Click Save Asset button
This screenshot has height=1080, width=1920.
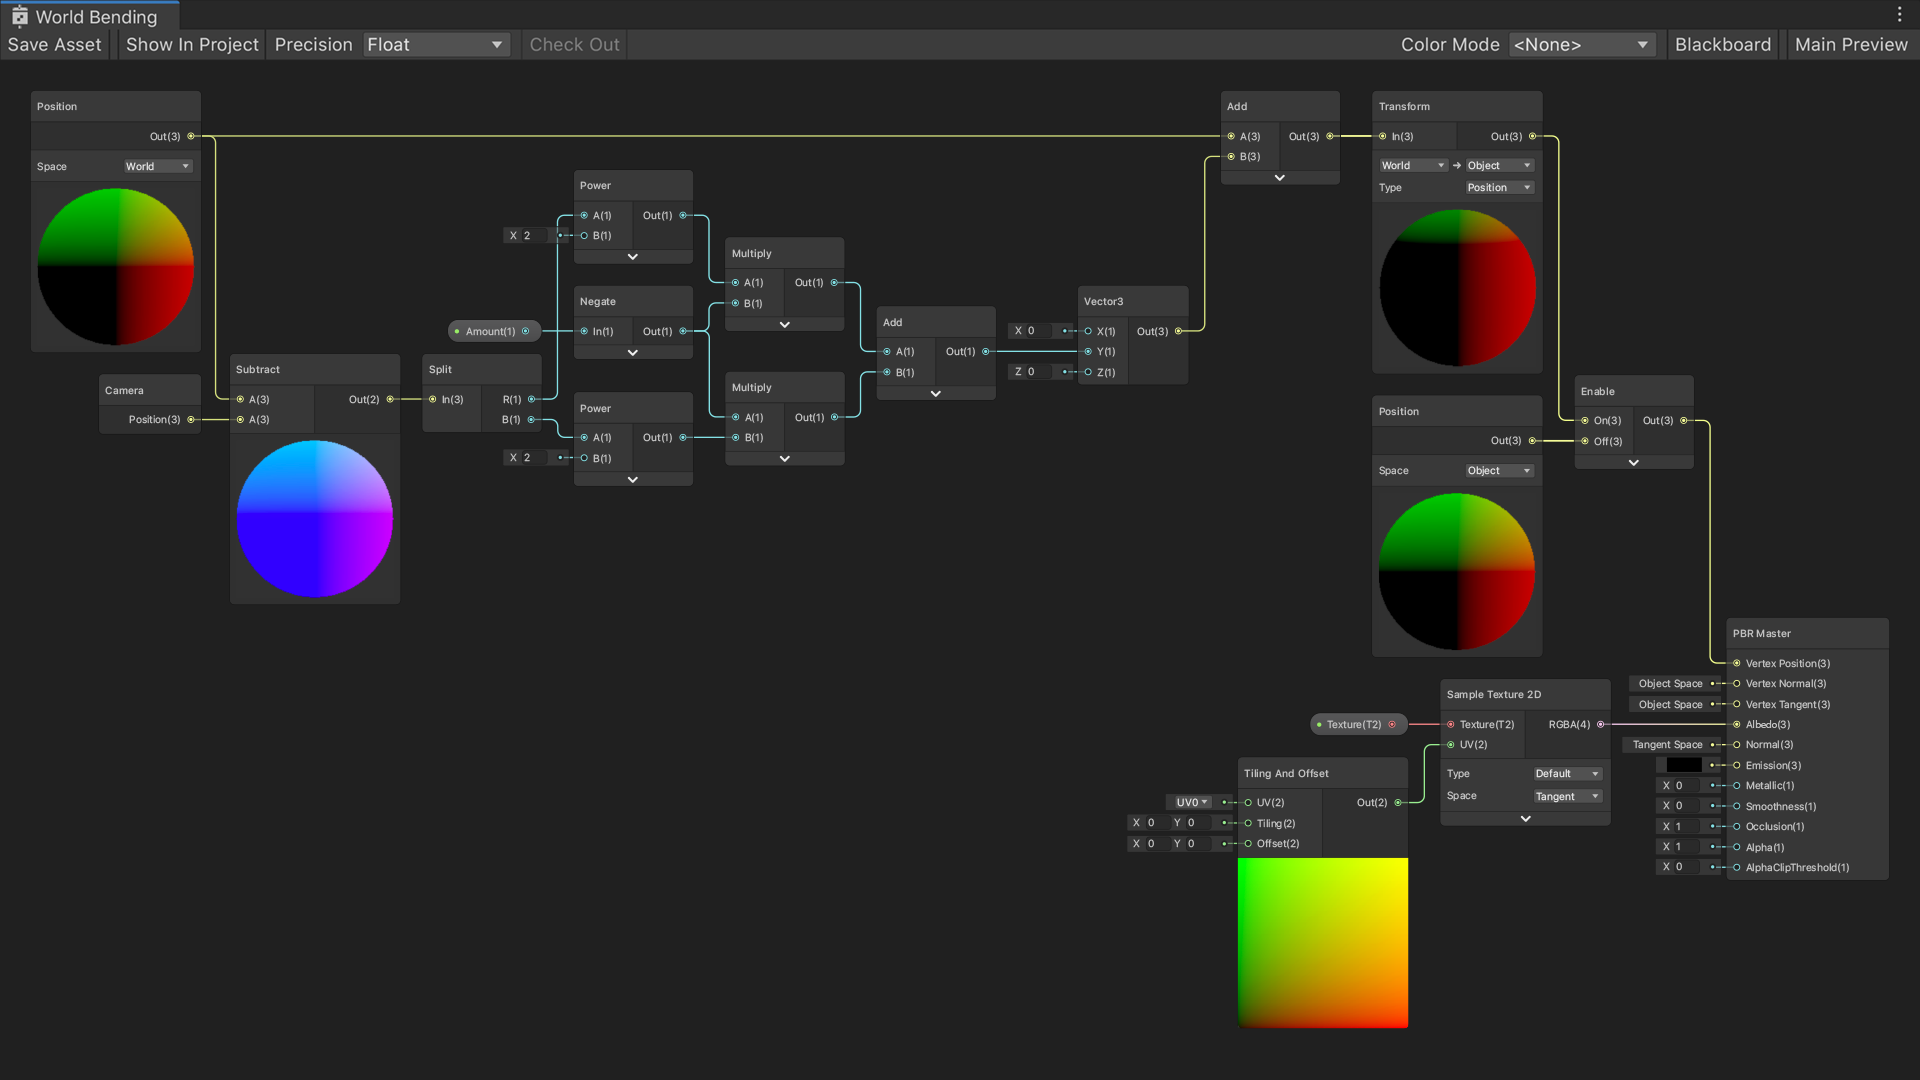55,45
